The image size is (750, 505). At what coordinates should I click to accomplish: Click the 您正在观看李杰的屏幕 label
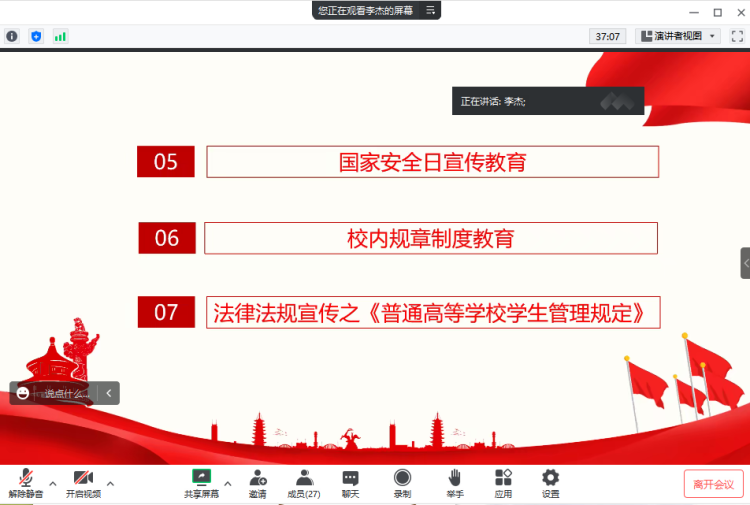tap(365, 10)
